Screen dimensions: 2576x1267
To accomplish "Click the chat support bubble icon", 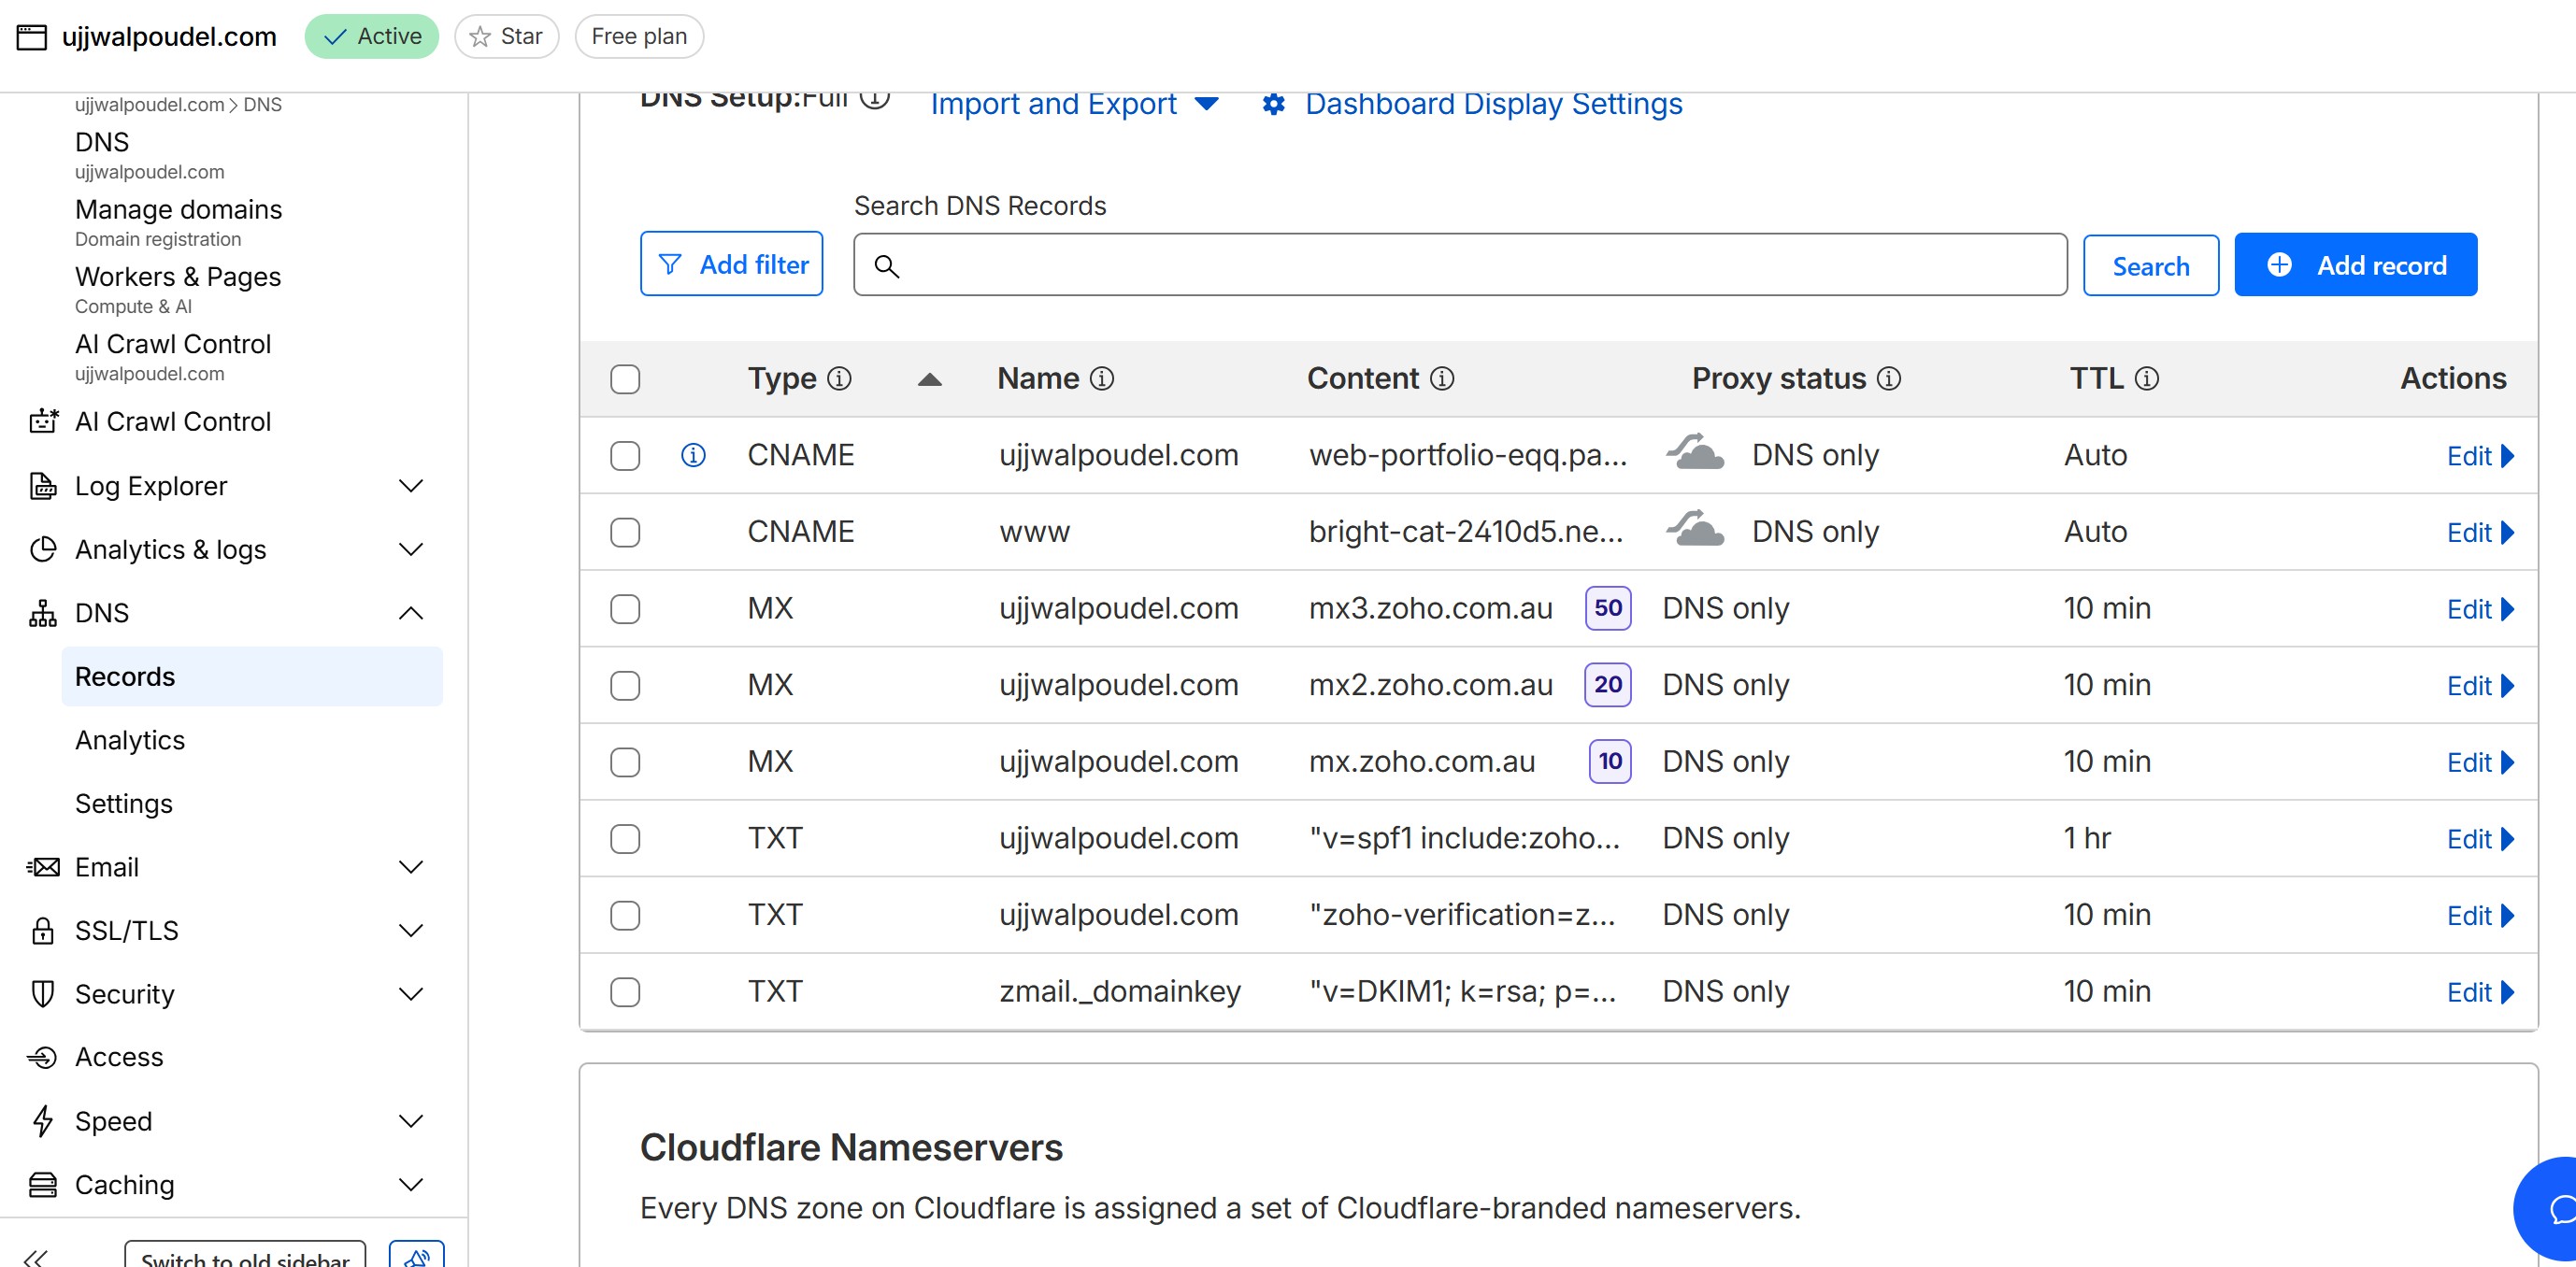I will click(2560, 1210).
